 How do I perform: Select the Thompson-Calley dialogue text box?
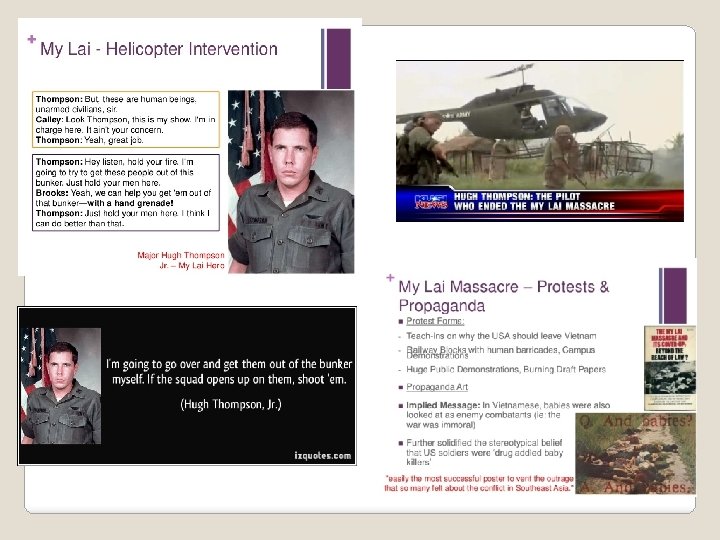point(126,119)
